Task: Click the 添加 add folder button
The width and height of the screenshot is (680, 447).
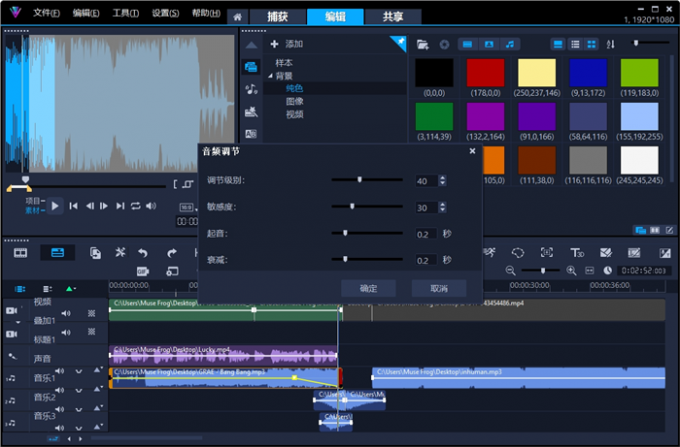Action: (x=287, y=44)
